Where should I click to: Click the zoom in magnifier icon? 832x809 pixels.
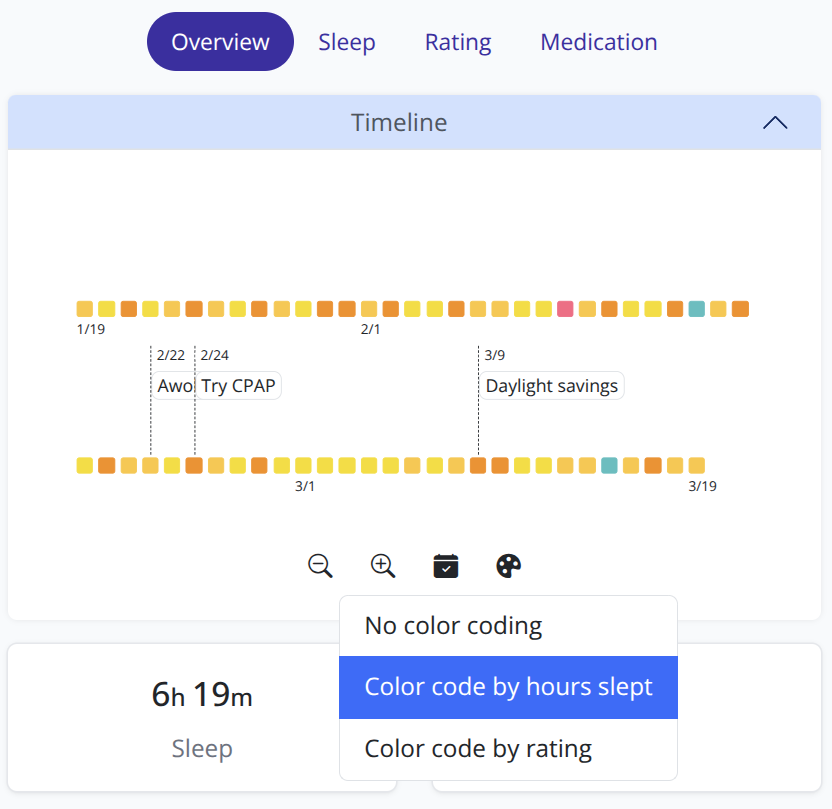point(383,566)
